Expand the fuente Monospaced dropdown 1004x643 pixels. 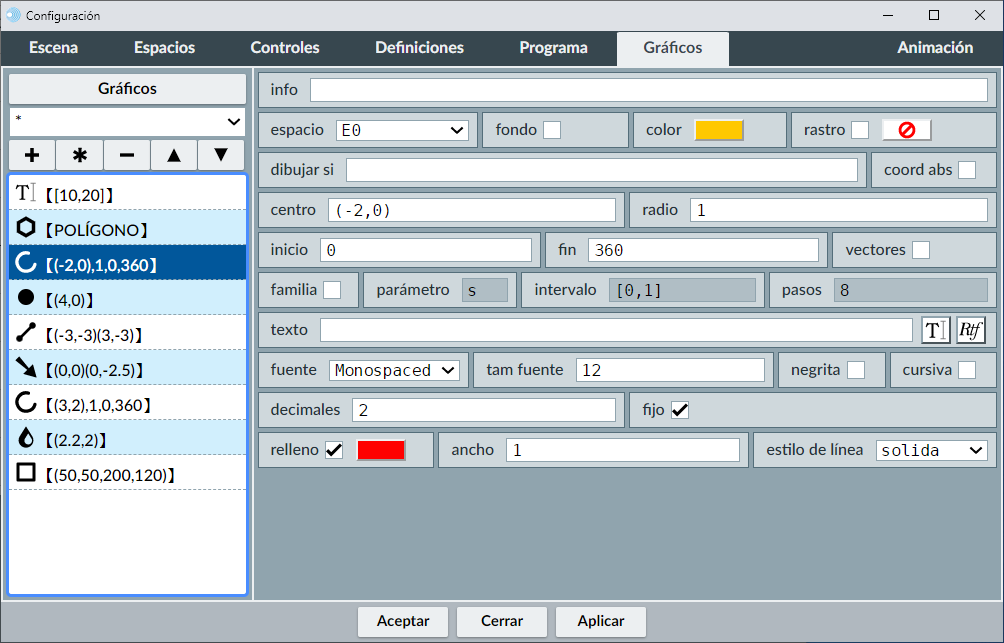[393, 370]
